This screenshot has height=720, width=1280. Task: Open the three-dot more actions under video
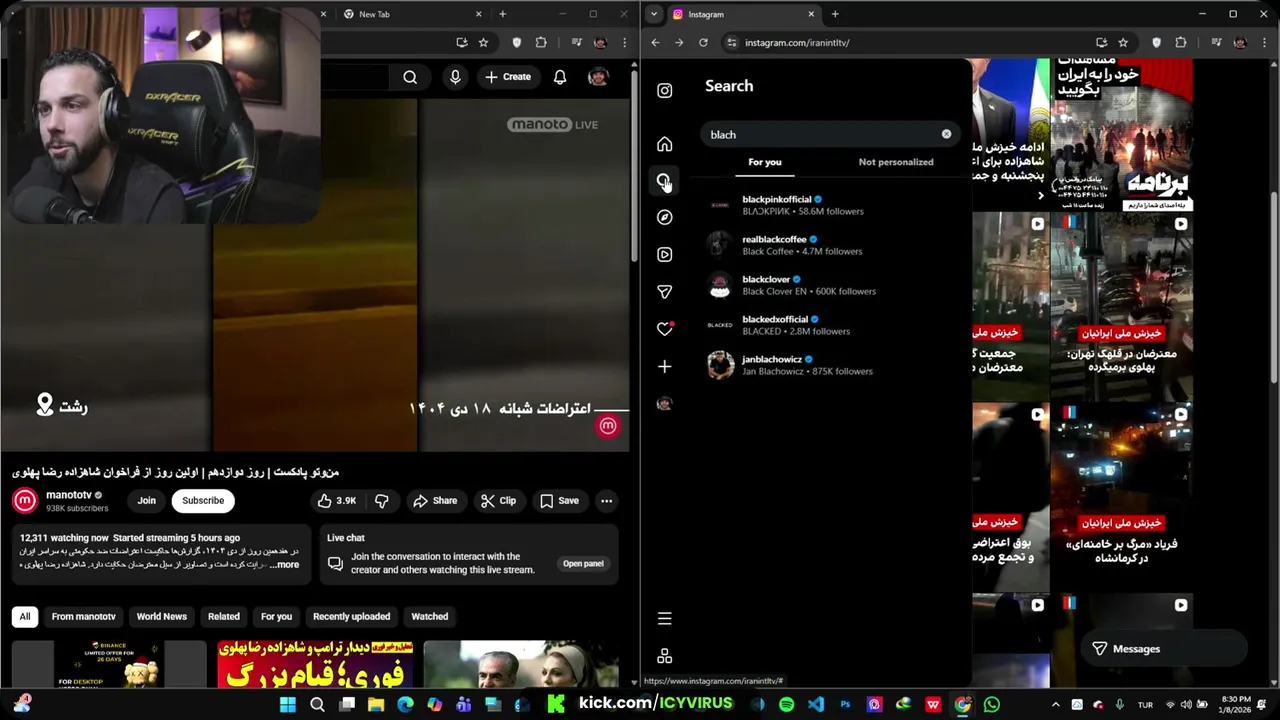pos(606,501)
